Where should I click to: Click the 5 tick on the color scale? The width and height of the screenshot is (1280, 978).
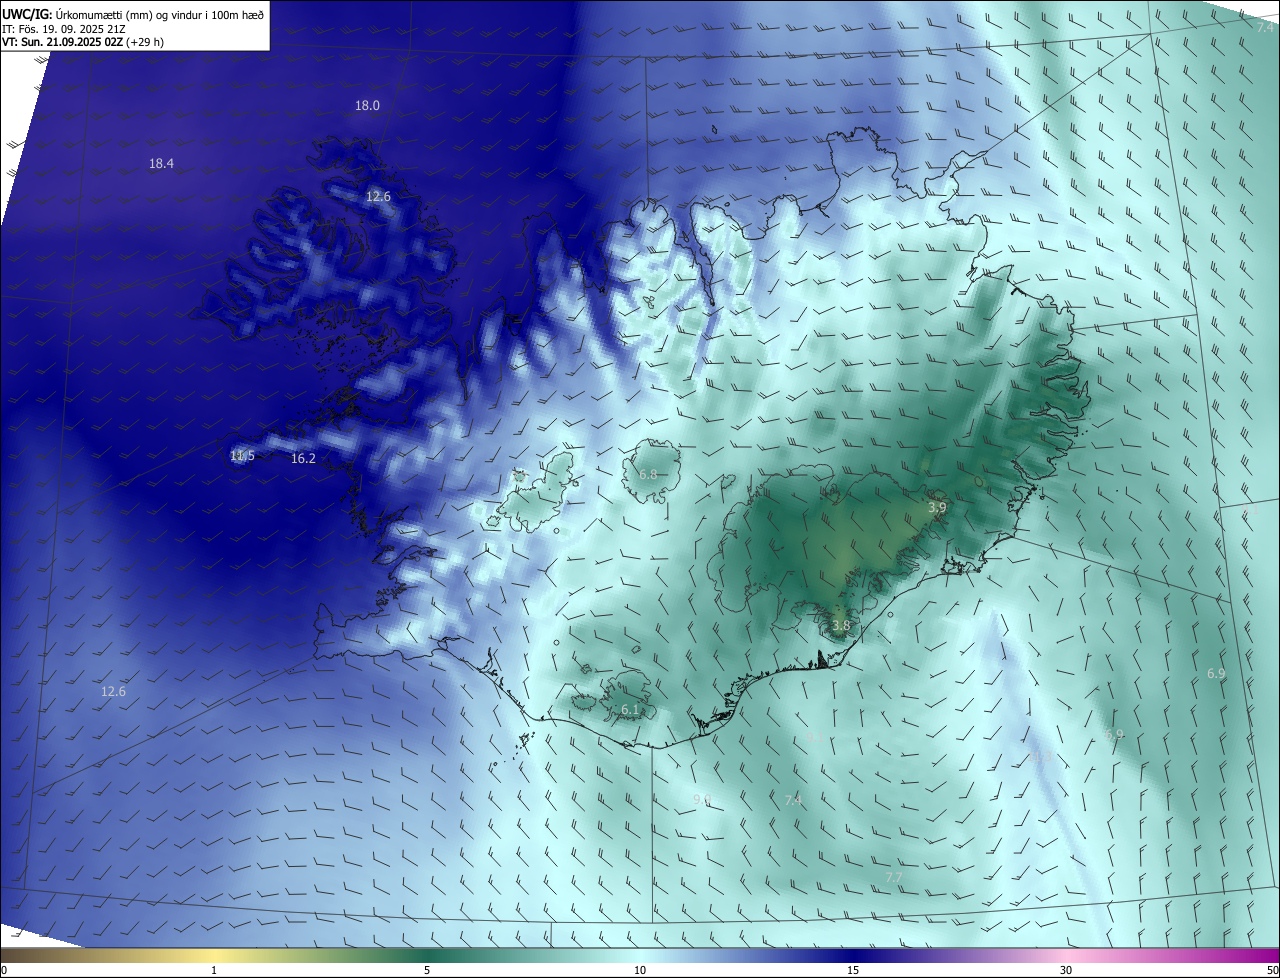pos(427,970)
